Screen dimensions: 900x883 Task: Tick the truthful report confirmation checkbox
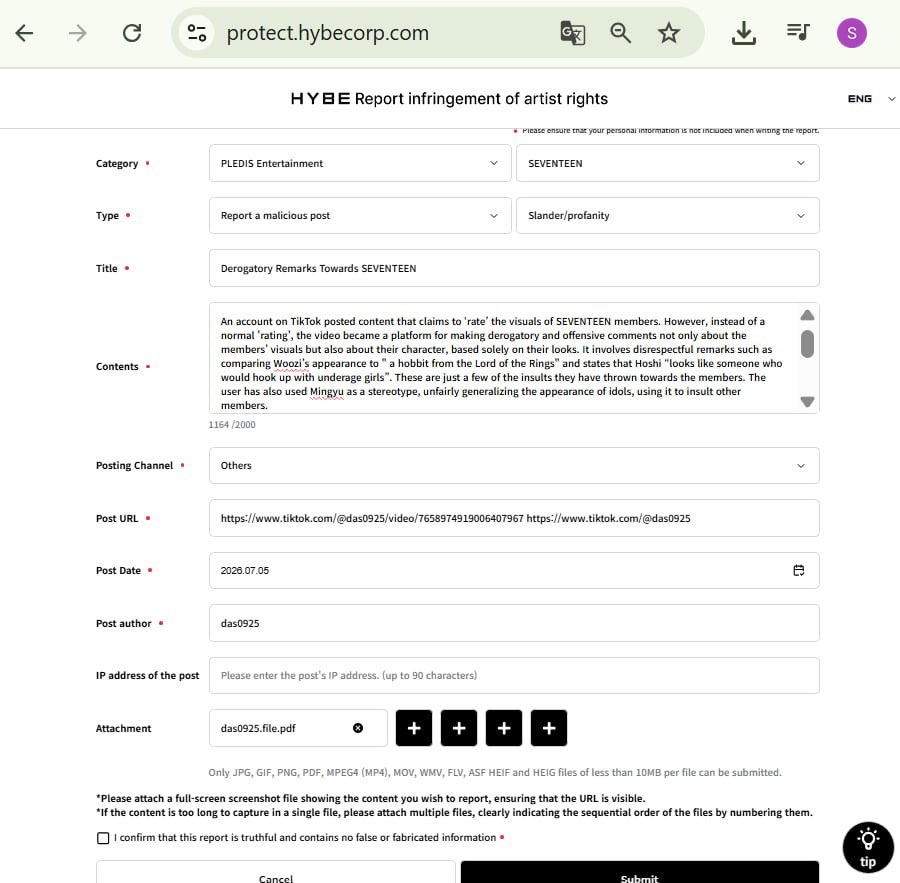pyautogui.click(x=103, y=838)
